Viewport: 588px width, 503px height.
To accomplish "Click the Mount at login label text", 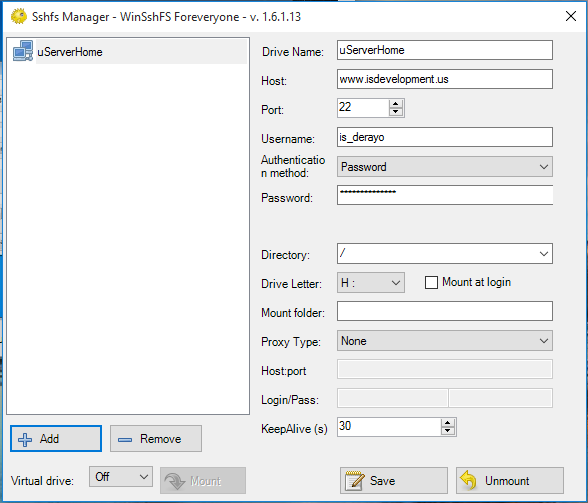I will click(476, 282).
